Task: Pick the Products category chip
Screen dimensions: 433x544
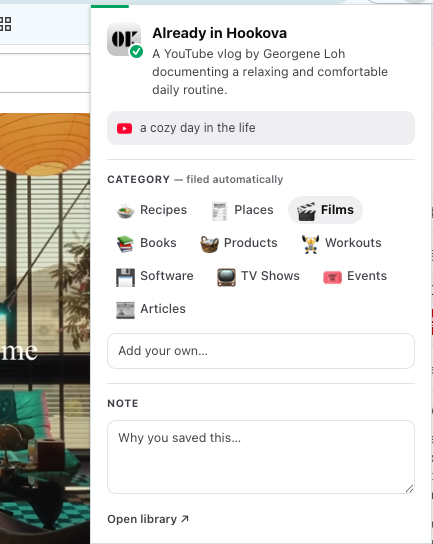Action: pyautogui.click(x=239, y=243)
